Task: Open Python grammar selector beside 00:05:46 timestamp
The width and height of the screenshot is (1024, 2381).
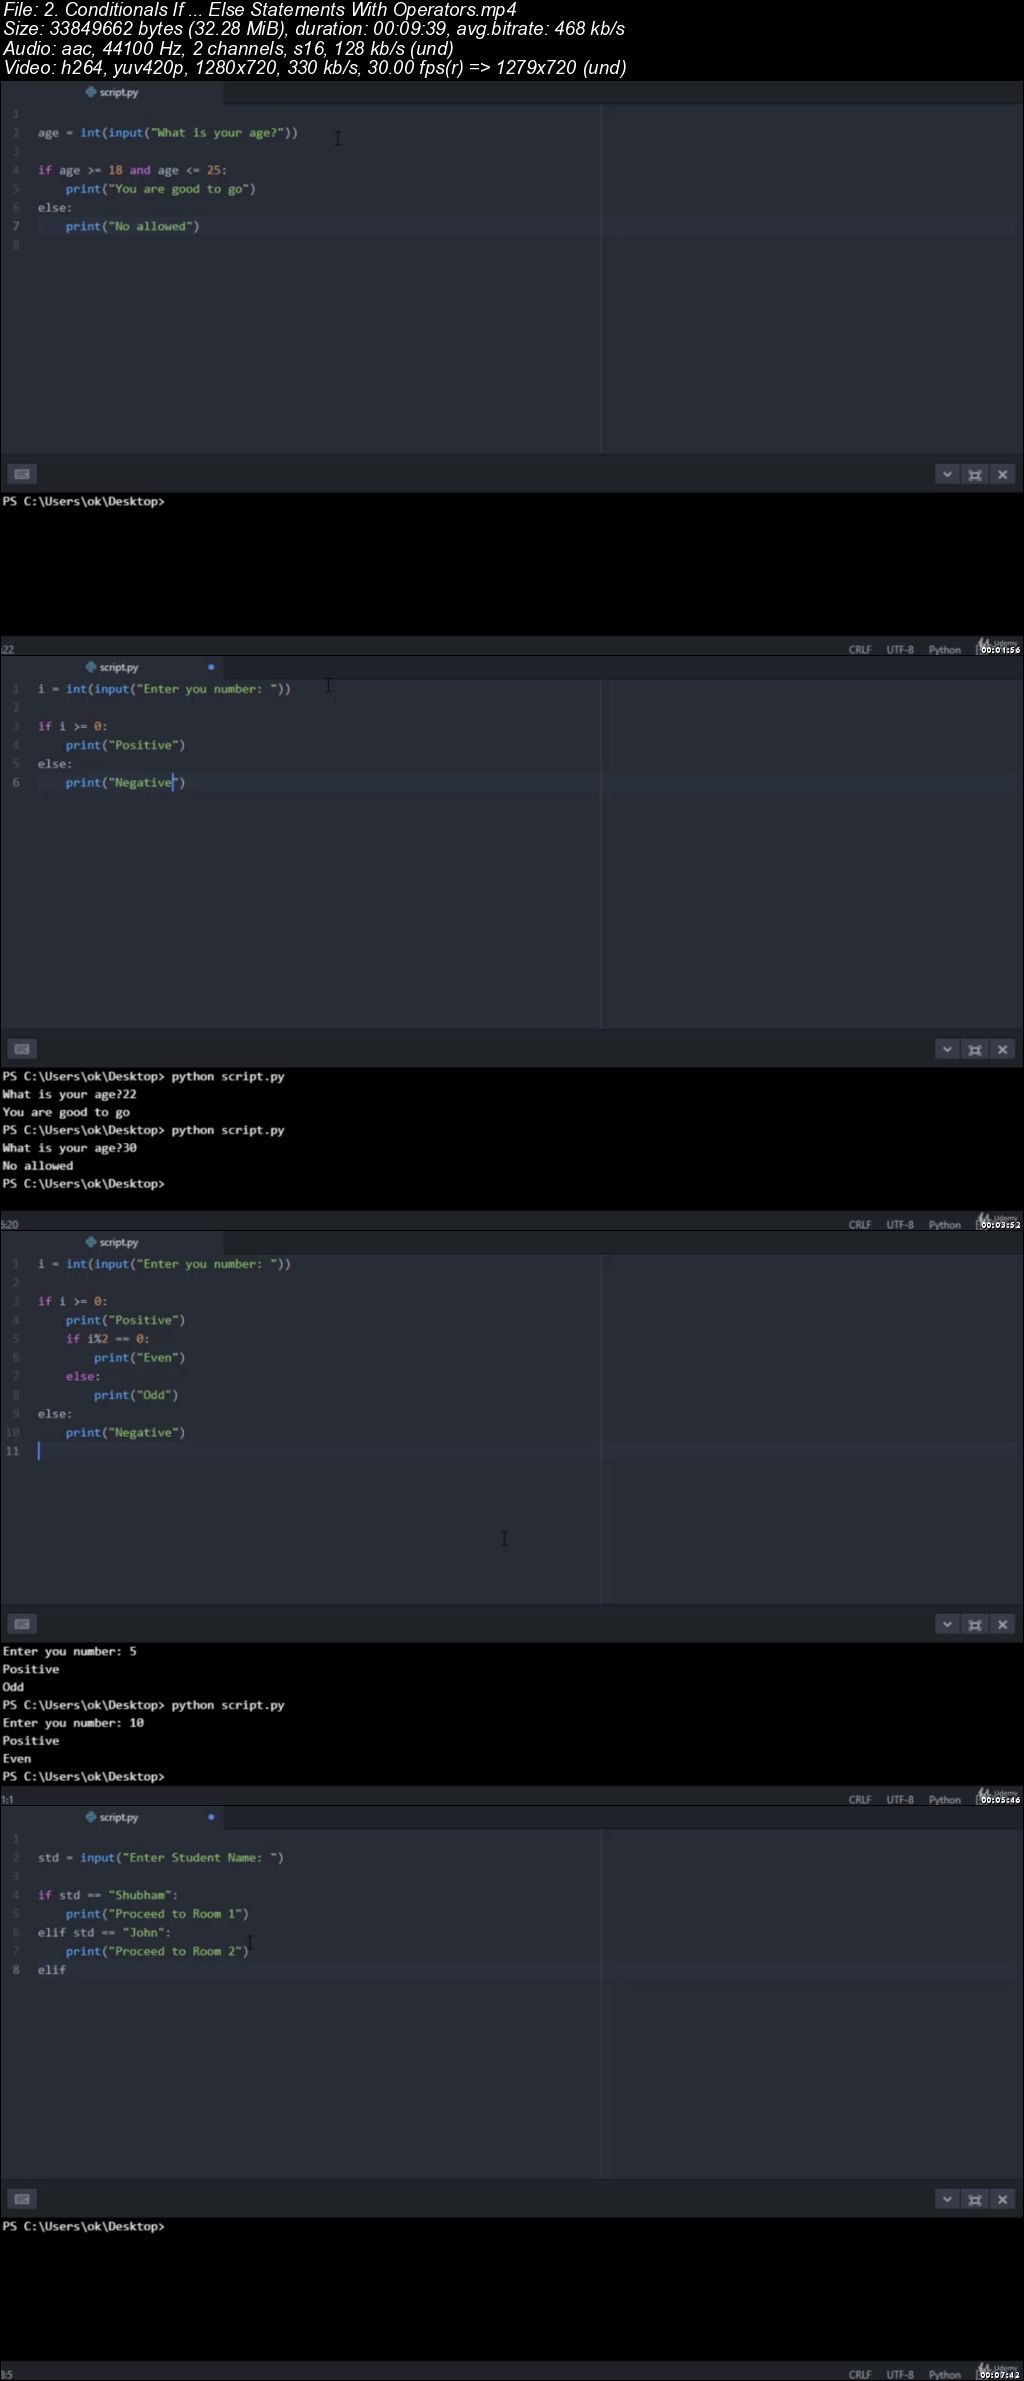Action: (944, 1800)
